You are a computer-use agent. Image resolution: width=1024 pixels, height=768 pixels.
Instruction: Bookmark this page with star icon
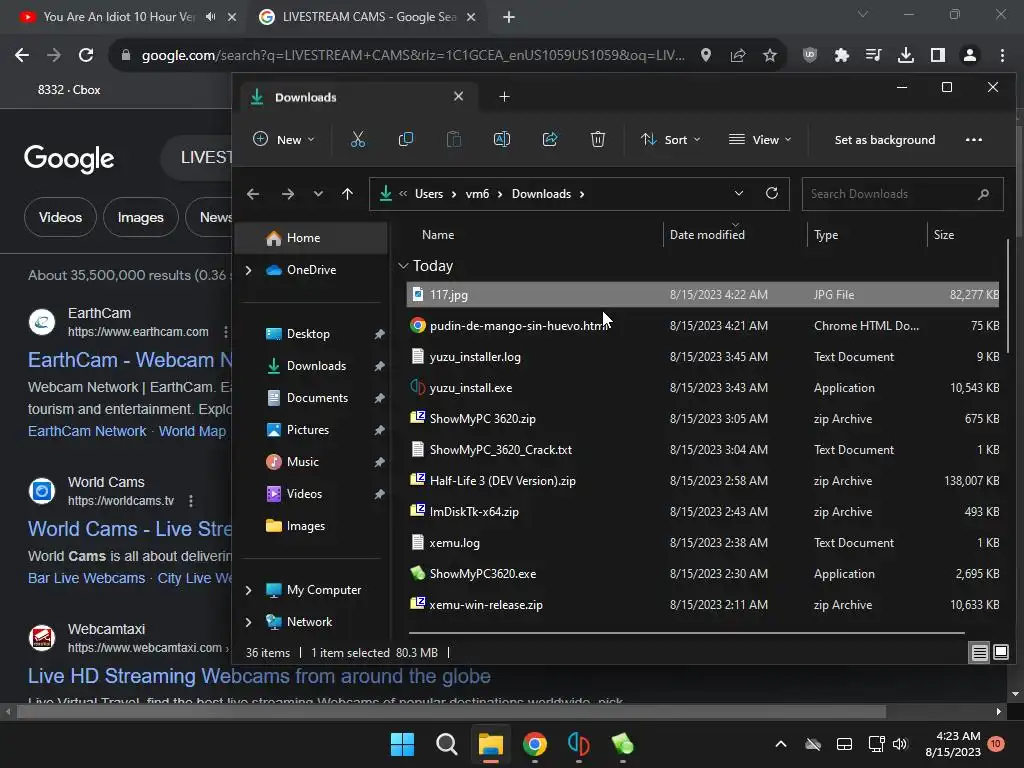pos(770,56)
